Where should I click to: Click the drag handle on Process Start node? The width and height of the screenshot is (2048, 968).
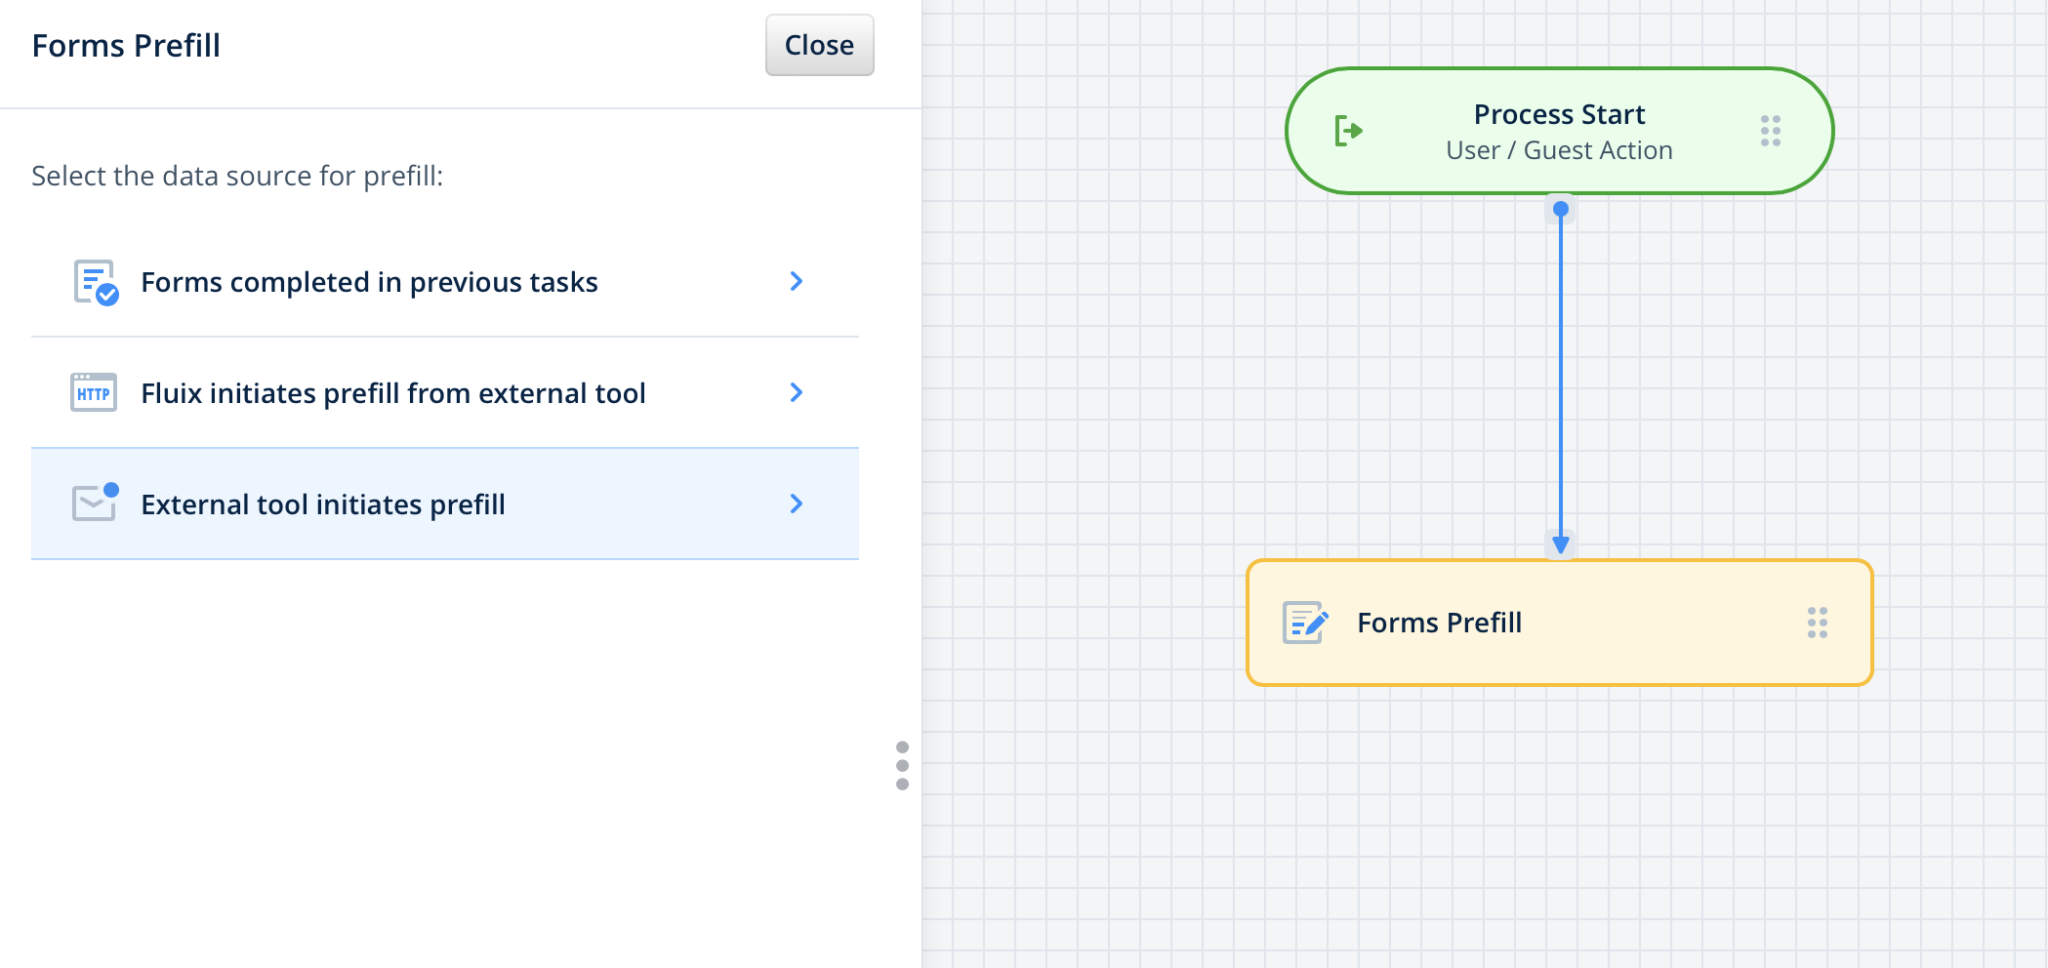coord(1770,130)
